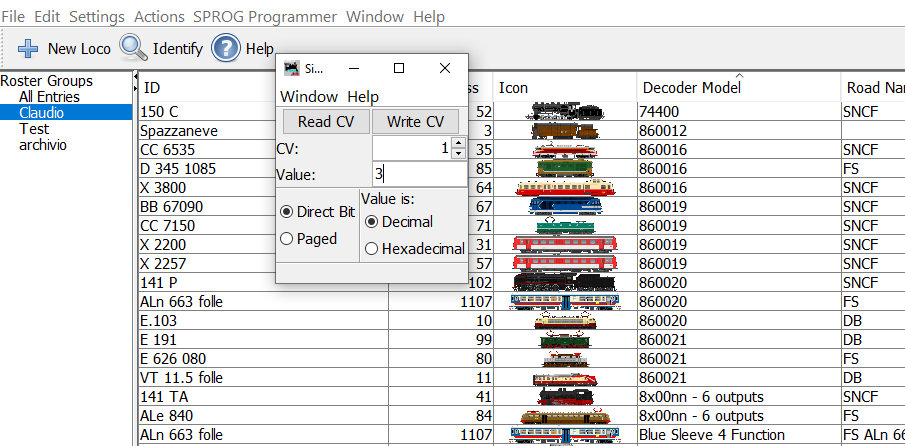Viewport: 905px width, 446px height.
Task: Click the Identify magnifying glass icon
Action: (x=133, y=47)
